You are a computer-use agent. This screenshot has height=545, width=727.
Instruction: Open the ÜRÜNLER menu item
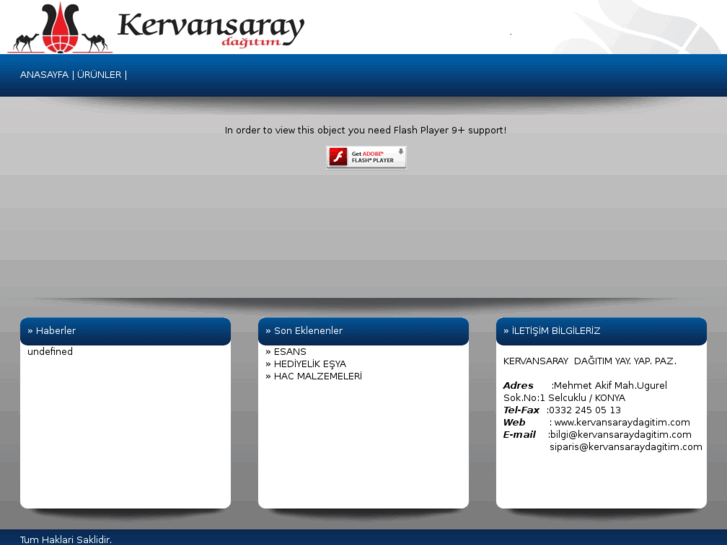tap(99, 75)
